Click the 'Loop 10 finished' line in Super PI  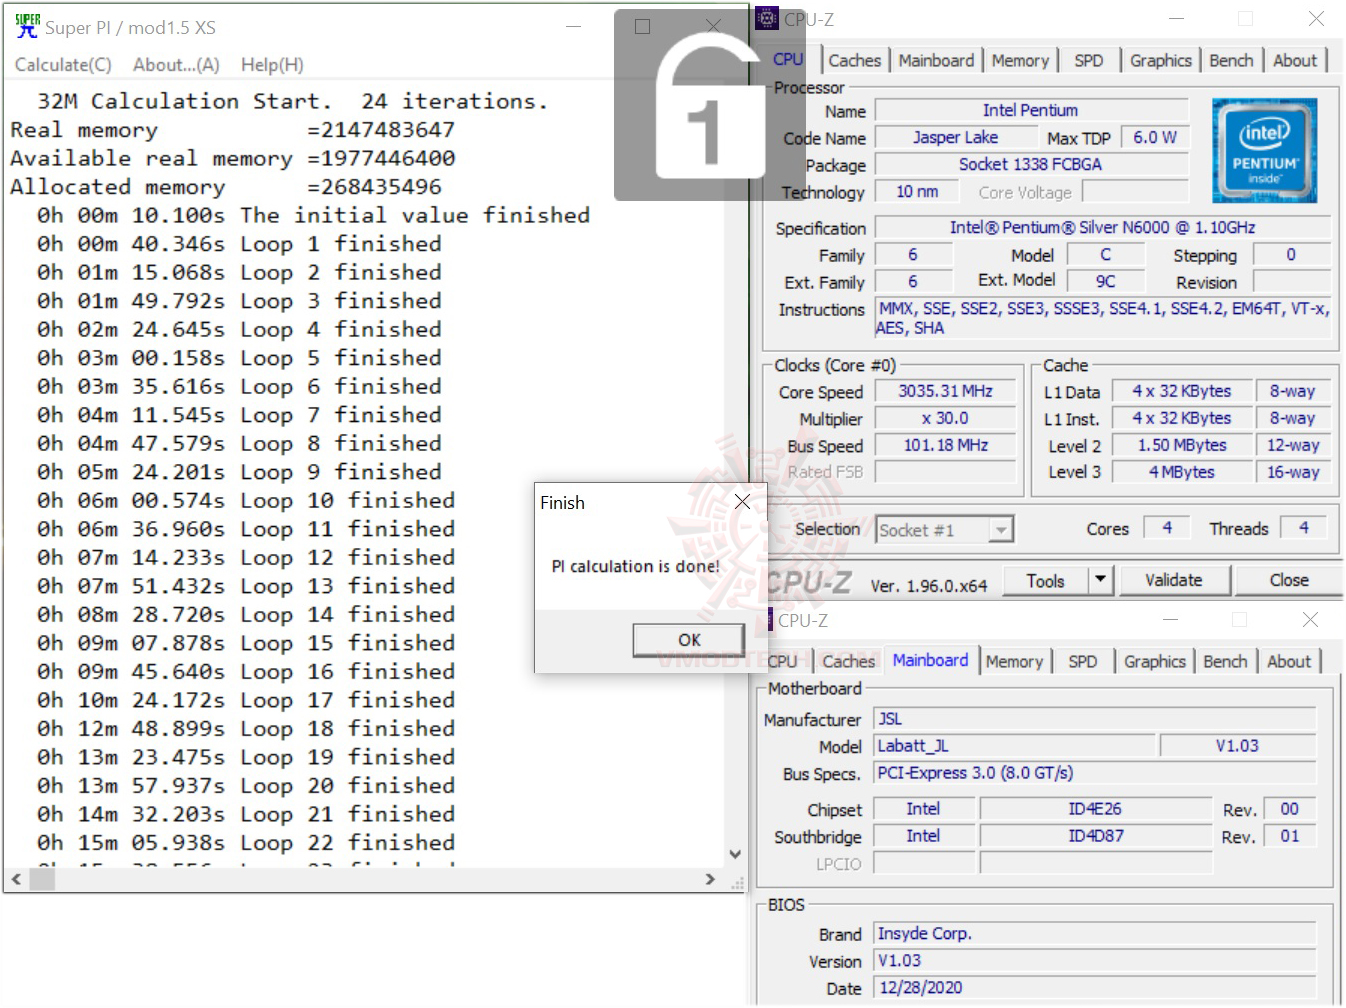246,500
